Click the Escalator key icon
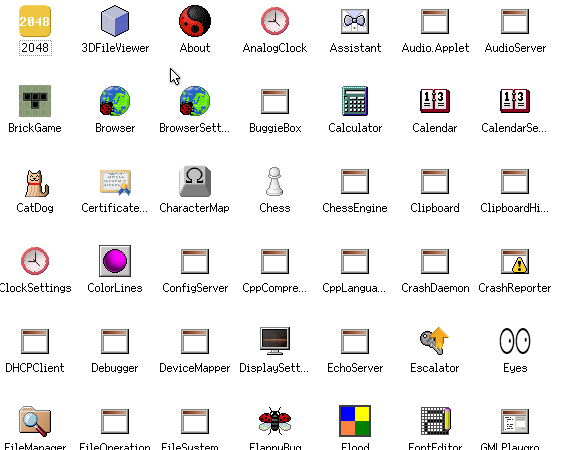Image resolution: width=564 pixels, height=450 pixels. 435,341
